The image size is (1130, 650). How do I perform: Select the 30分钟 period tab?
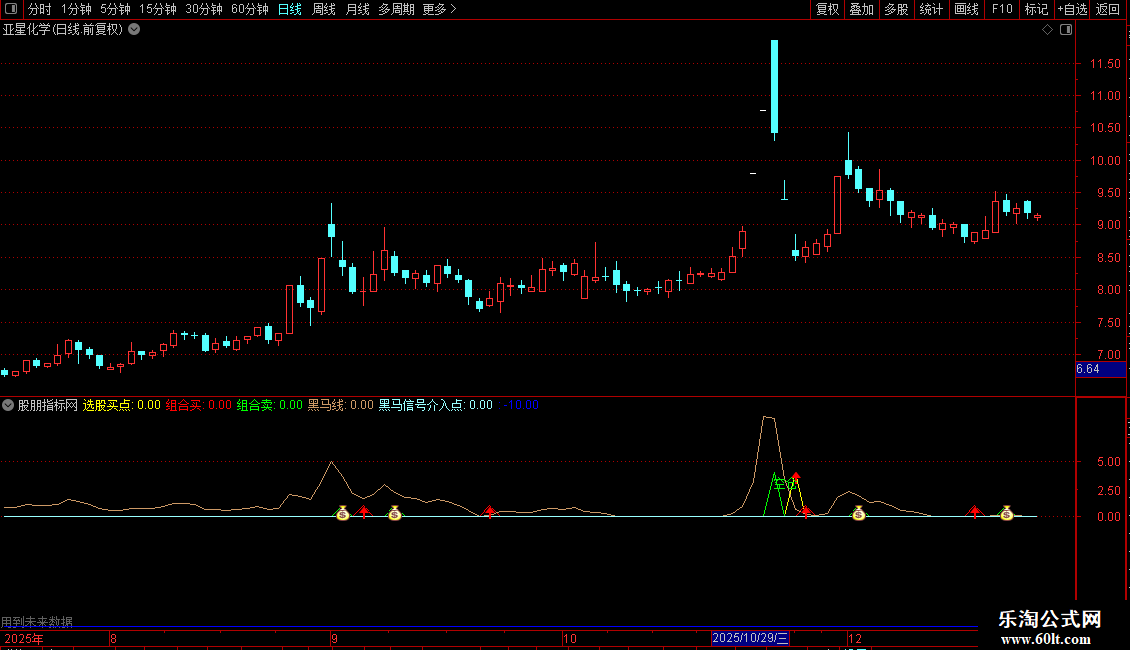(x=204, y=9)
